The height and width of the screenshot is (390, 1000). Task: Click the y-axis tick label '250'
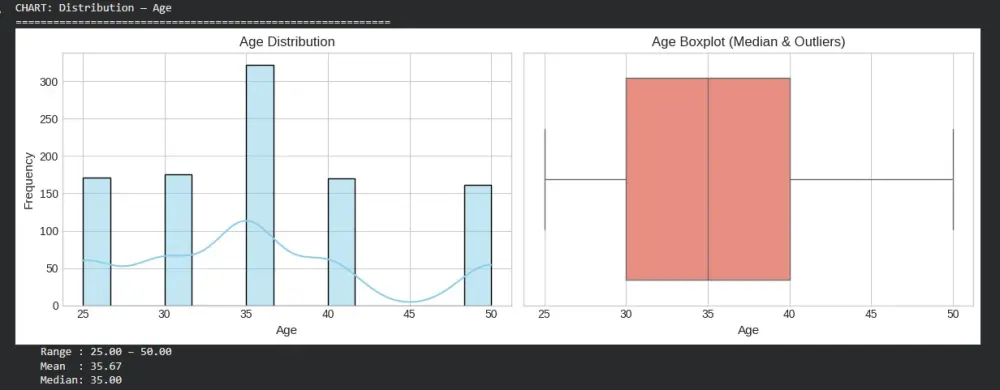click(x=49, y=119)
